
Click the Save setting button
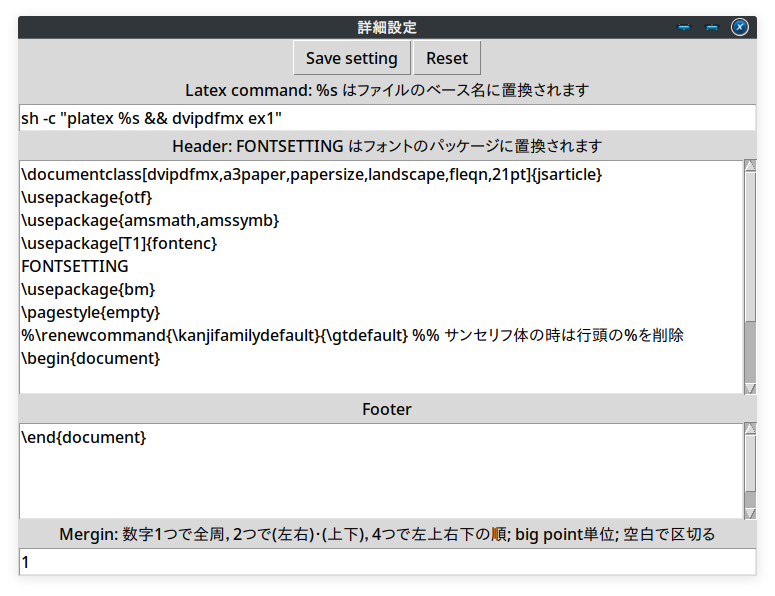click(351, 58)
